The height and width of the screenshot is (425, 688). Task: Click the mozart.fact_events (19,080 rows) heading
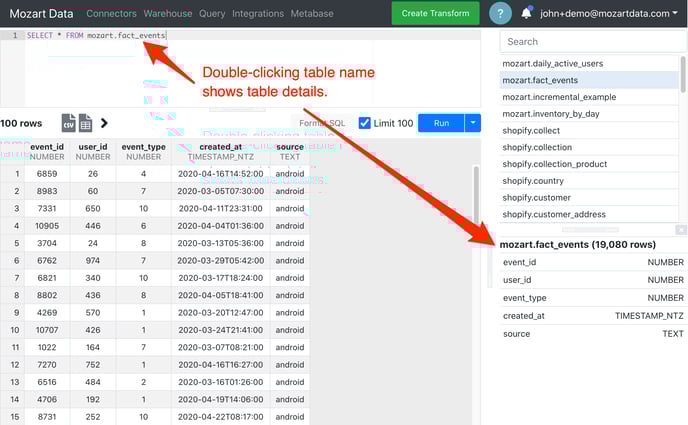coord(577,245)
